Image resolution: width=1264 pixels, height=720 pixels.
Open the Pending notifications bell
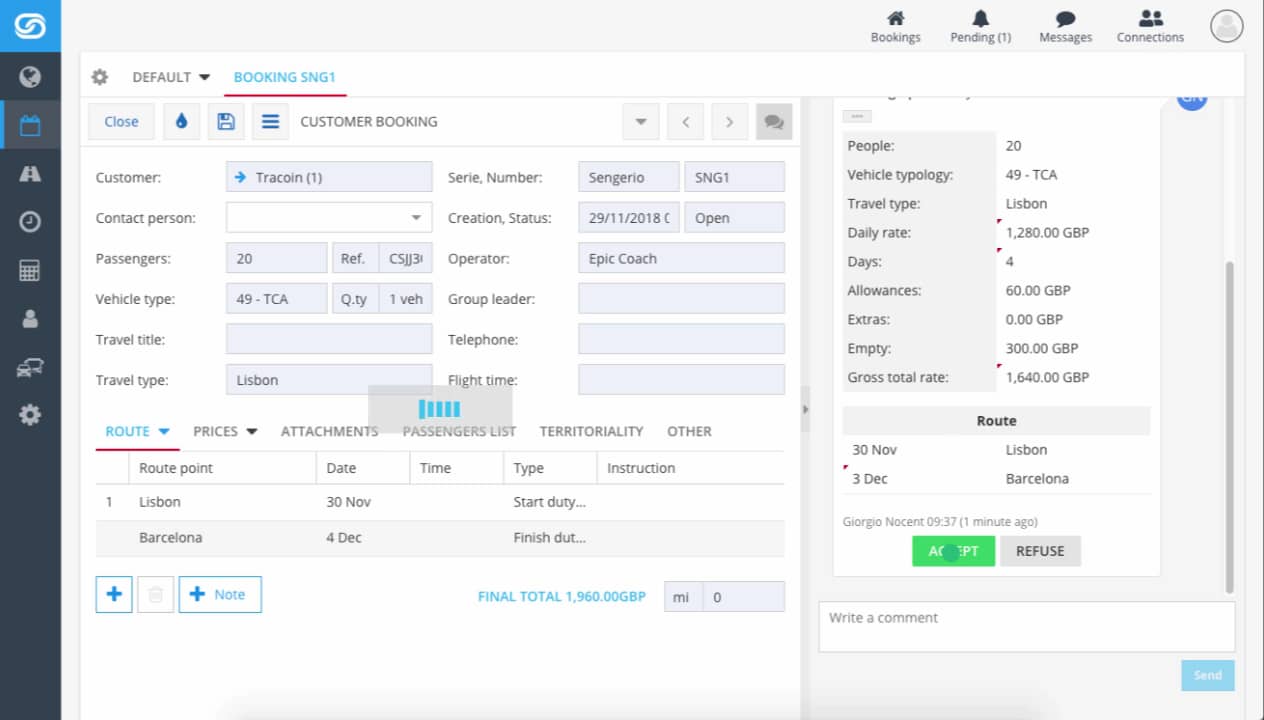(980, 27)
